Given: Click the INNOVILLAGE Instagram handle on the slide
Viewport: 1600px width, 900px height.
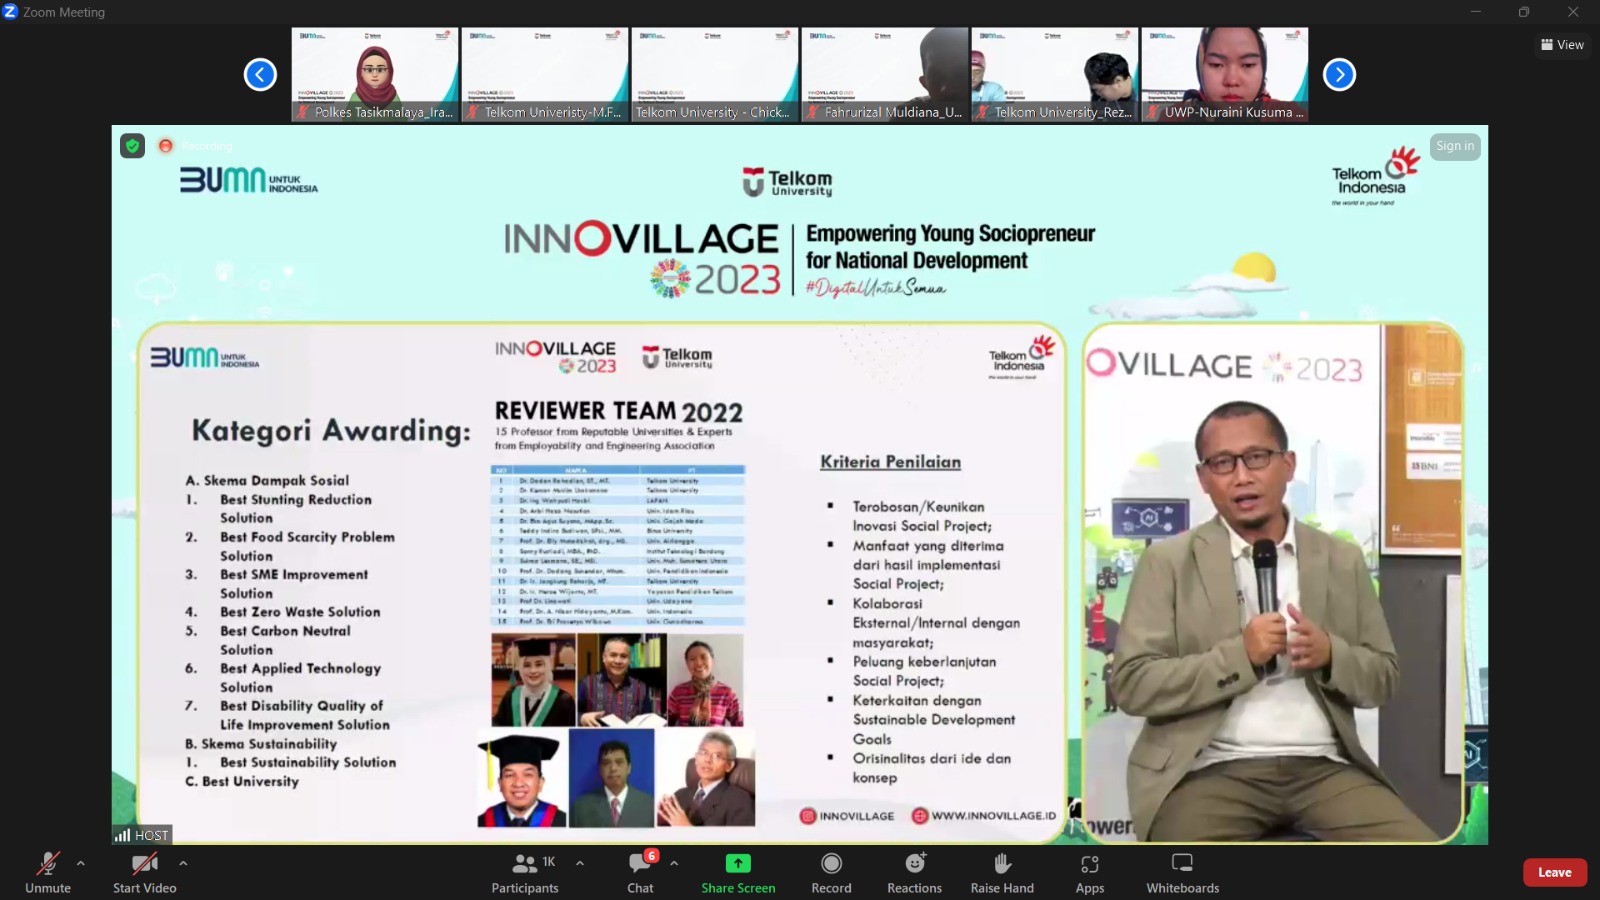Looking at the screenshot, I should coord(847,816).
